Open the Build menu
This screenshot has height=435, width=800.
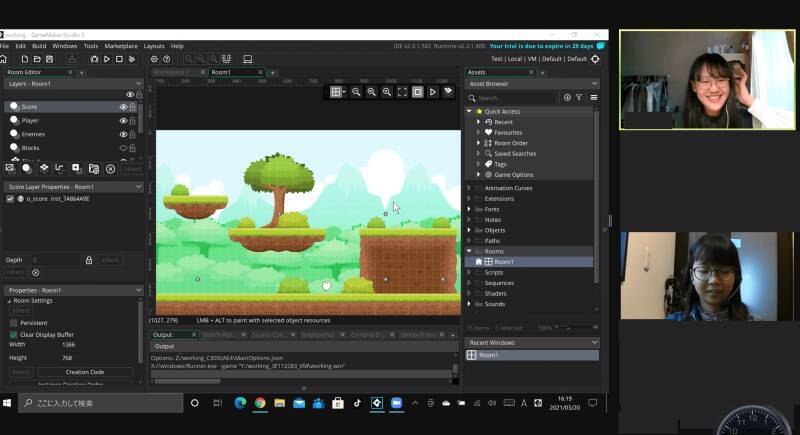(x=39, y=46)
